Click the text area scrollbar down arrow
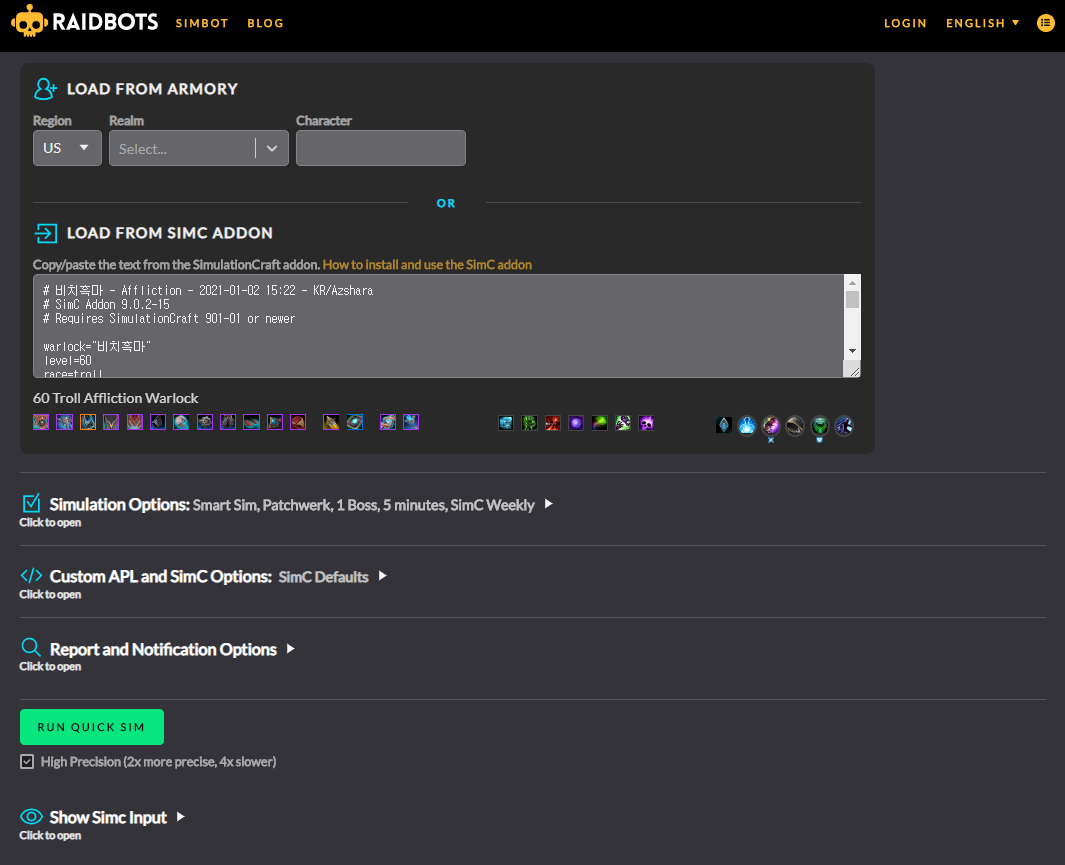Viewport: 1065px width, 865px height. [x=852, y=351]
